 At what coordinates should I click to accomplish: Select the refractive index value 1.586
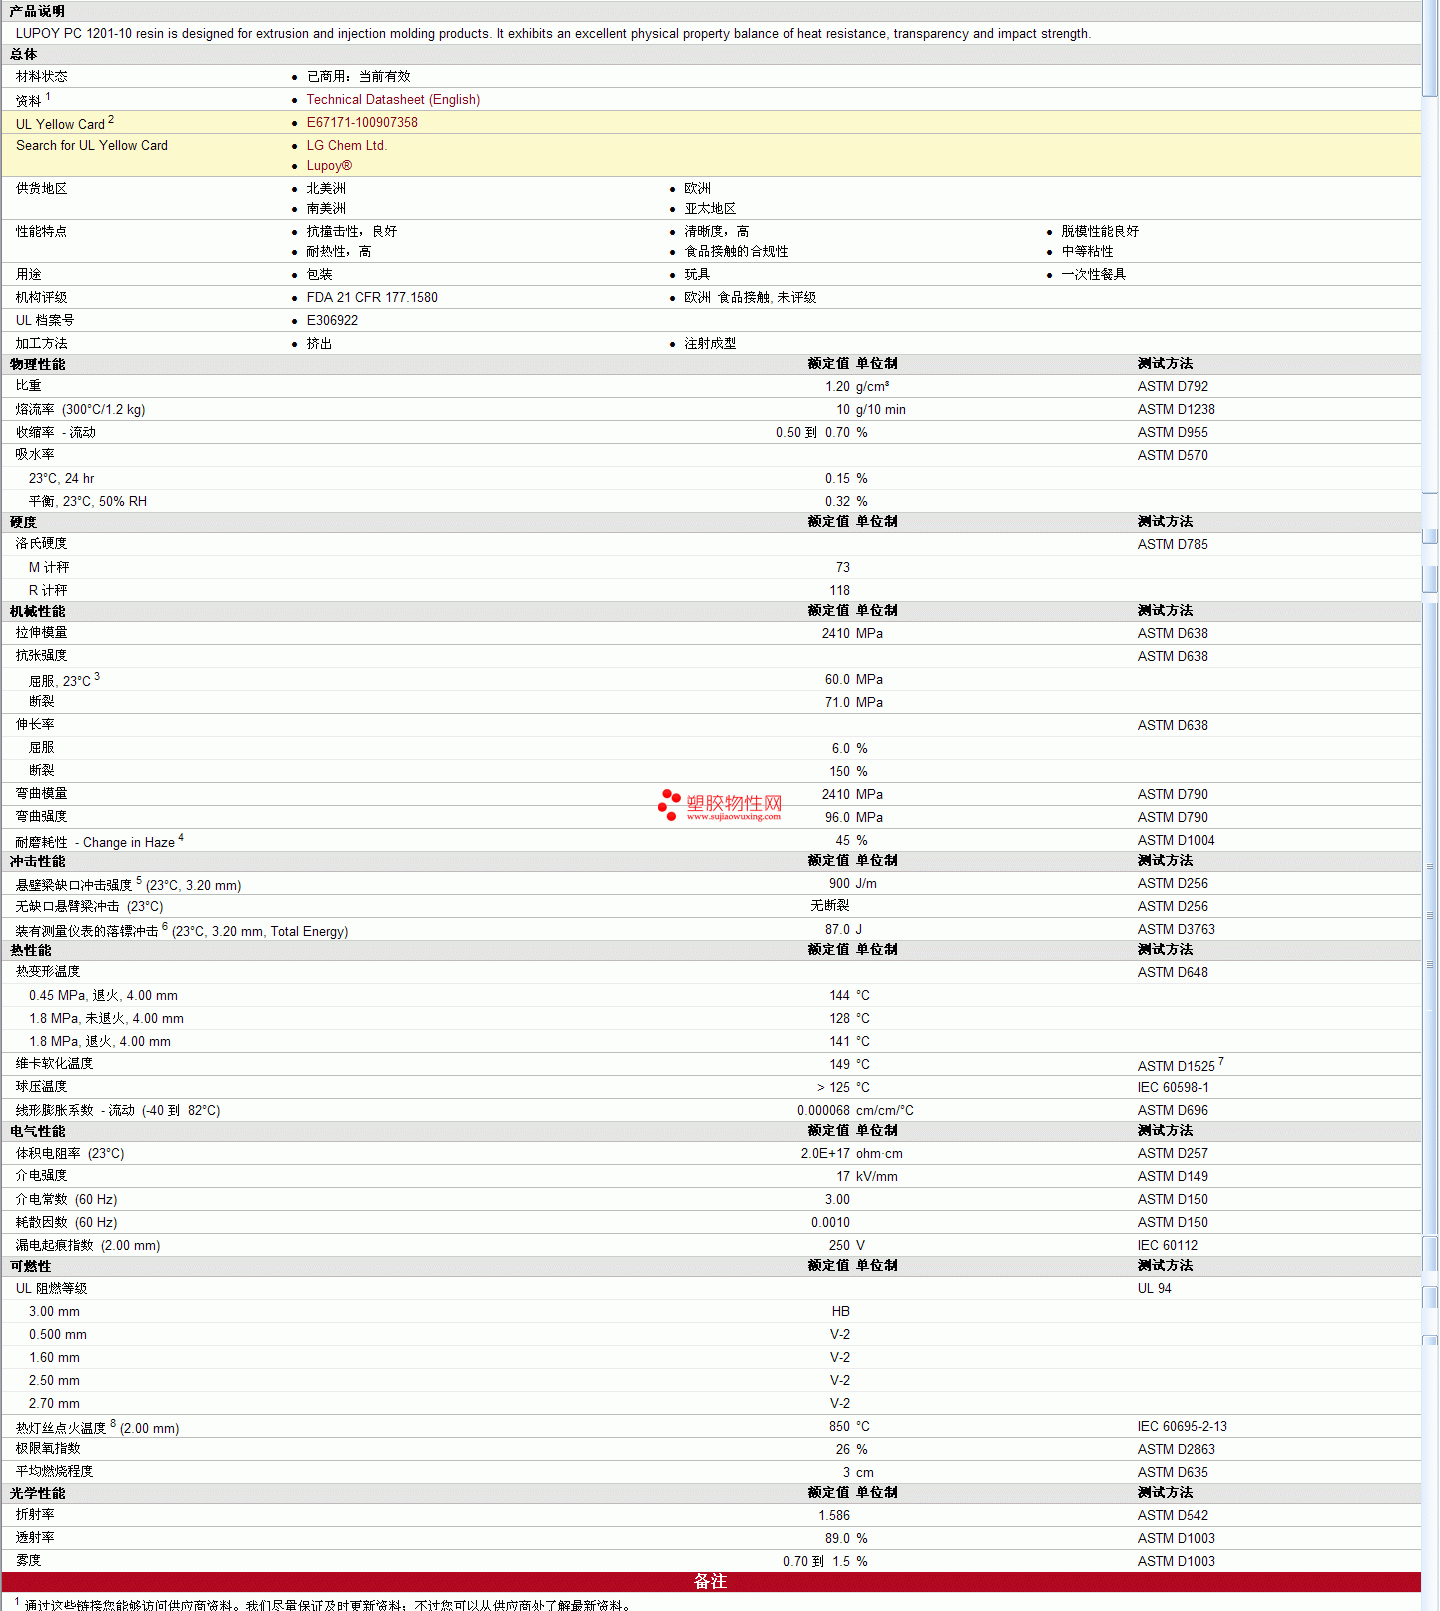click(x=834, y=1516)
